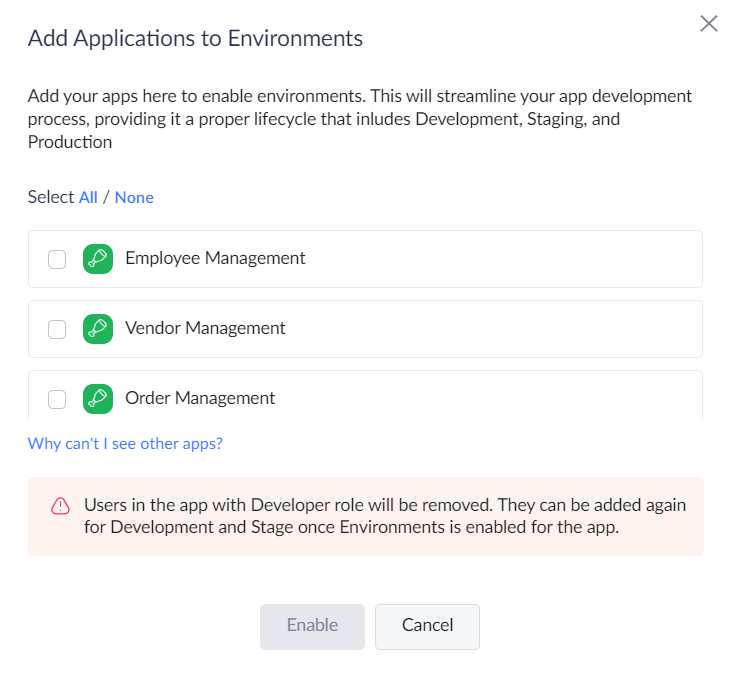Viewport: 733px width, 683px height.
Task: Select All applications link
Action: tap(88, 197)
